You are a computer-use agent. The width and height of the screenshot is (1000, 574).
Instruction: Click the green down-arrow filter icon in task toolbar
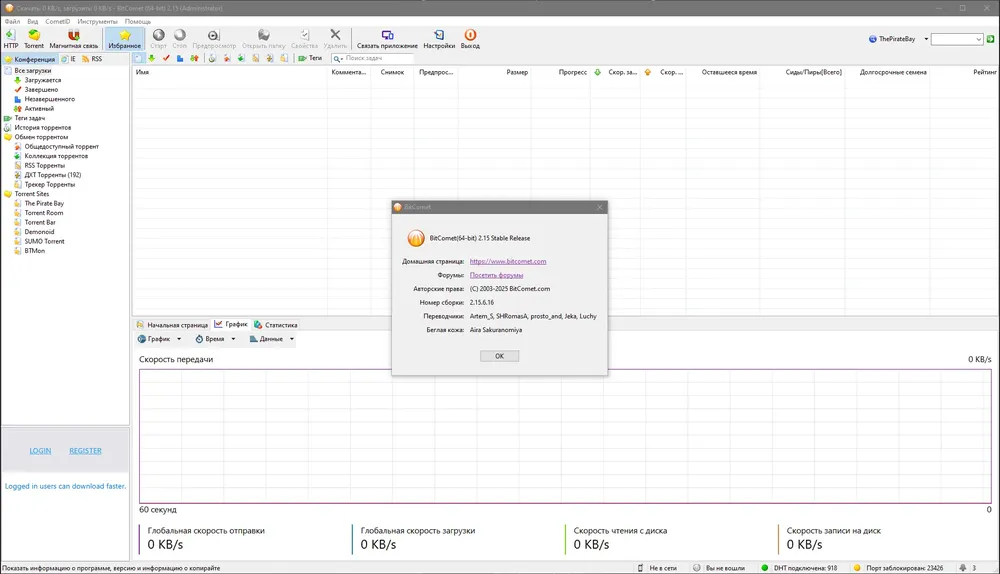tap(152, 58)
